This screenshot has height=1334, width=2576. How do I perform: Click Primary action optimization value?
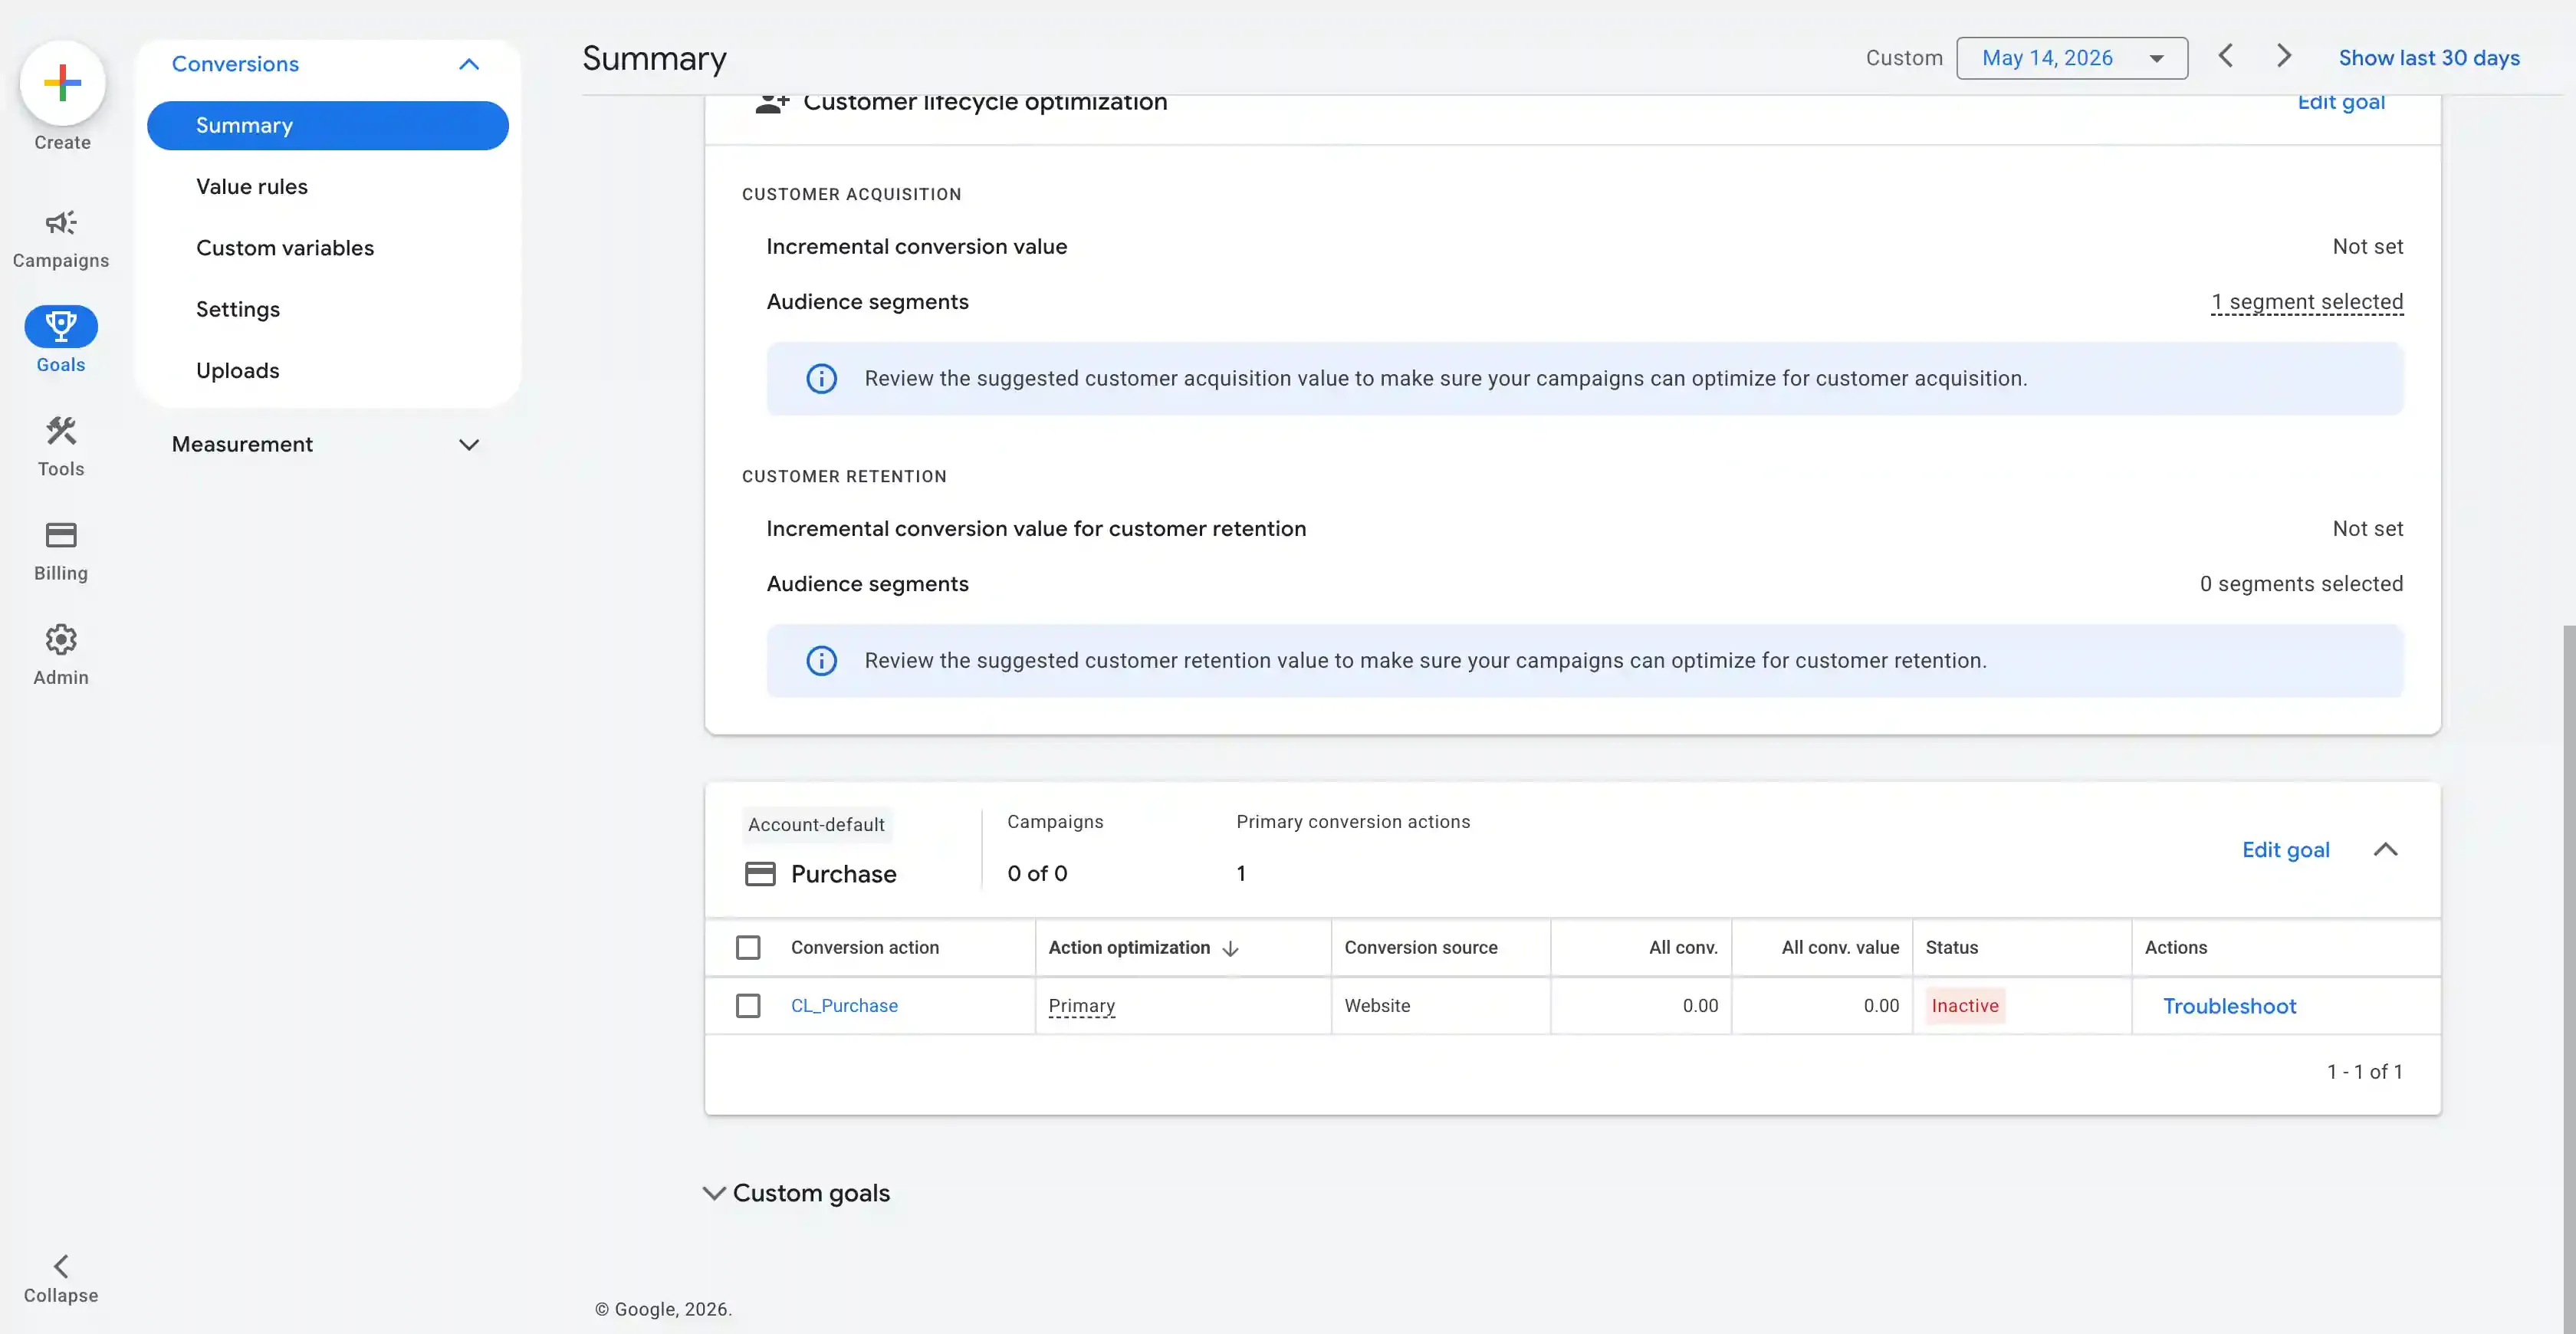tap(1082, 1006)
